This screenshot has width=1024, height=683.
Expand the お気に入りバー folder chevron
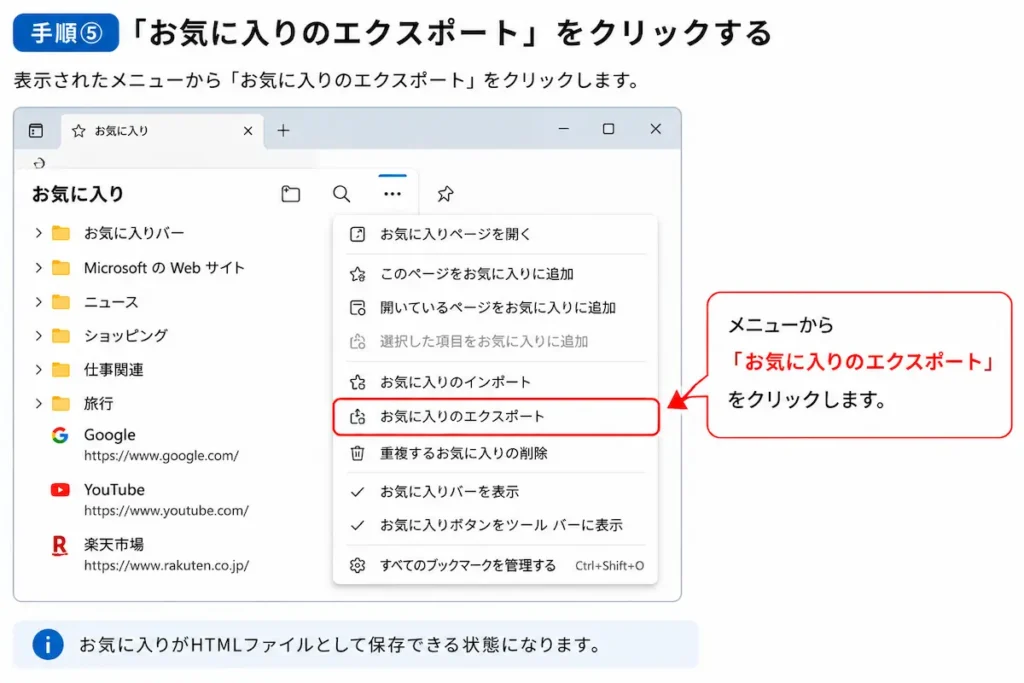pos(39,233)
